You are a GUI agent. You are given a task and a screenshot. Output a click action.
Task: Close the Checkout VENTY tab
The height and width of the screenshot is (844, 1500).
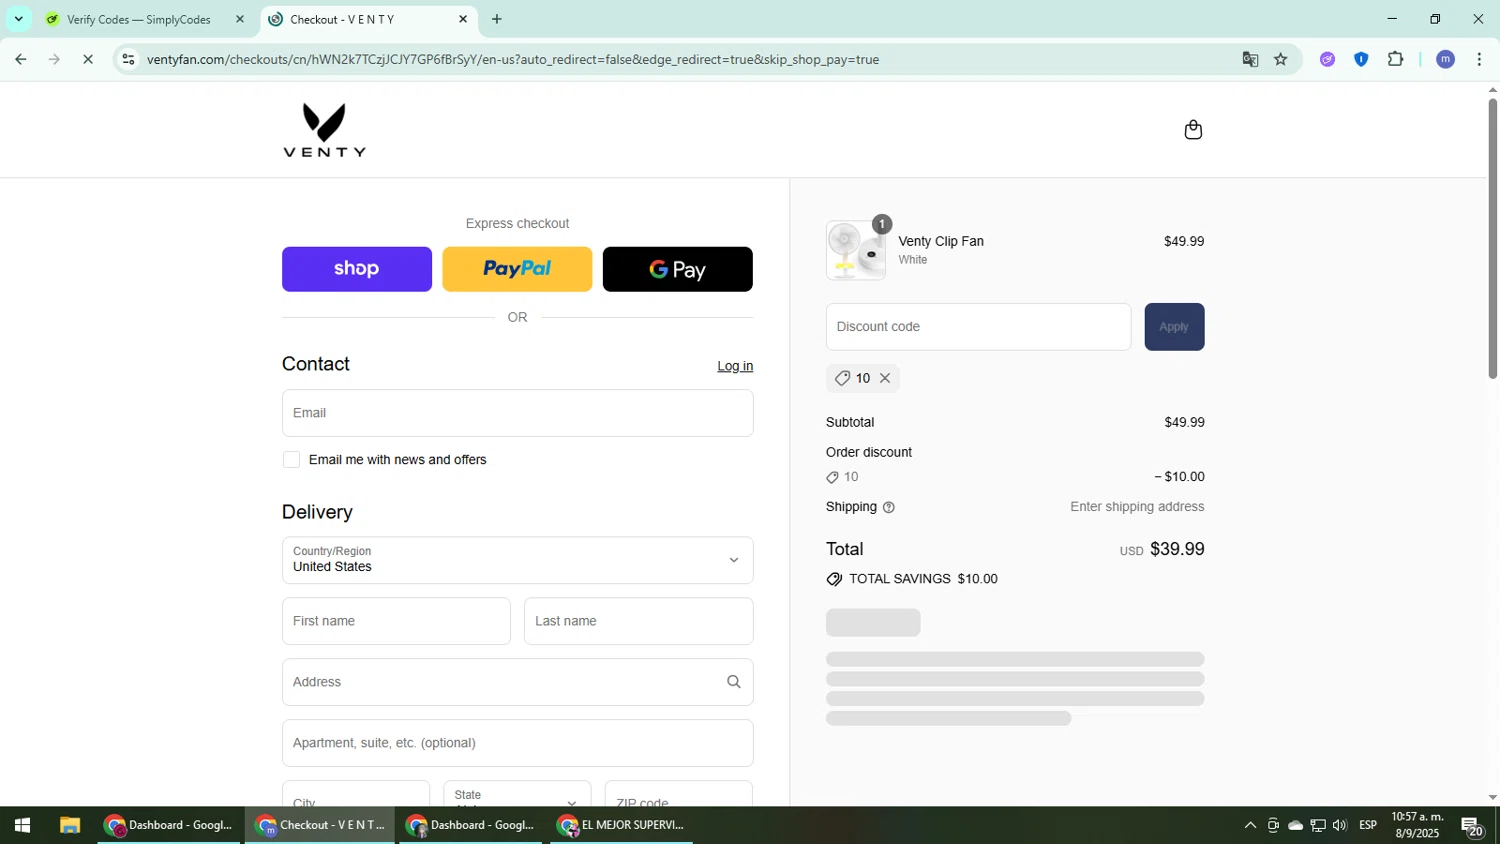coord(463,19)
